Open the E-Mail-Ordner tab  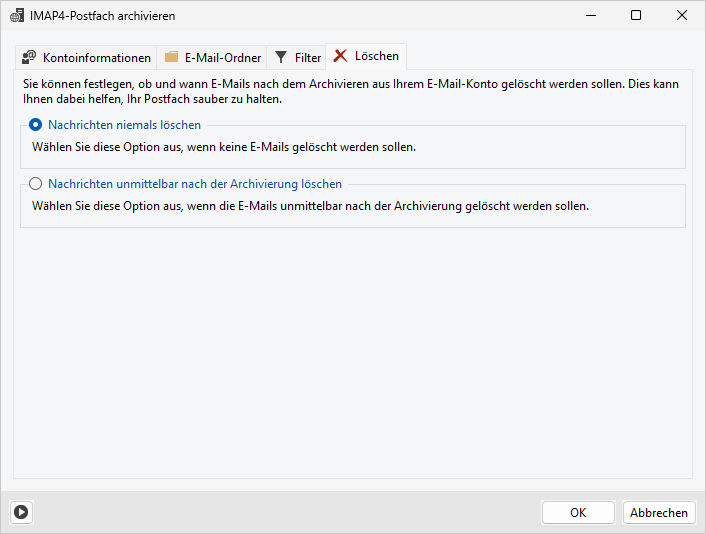(x=222, y=58)
